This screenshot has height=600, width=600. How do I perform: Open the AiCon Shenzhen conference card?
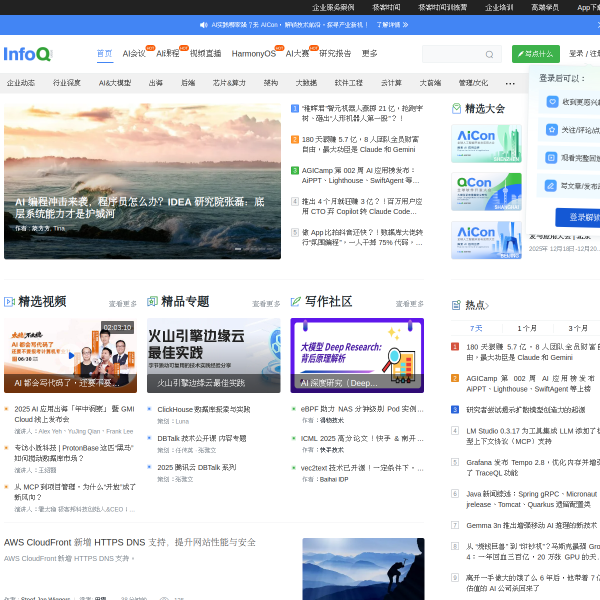pos(486,143)
